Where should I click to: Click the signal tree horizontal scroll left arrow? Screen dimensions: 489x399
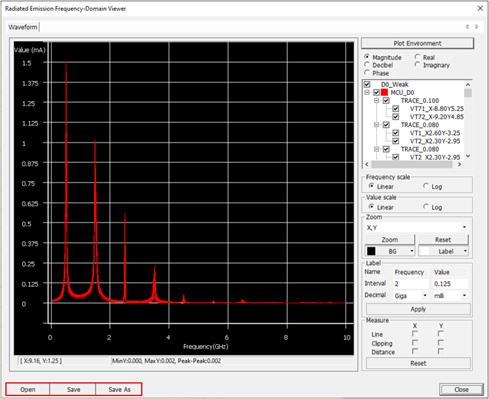point(367,164)
